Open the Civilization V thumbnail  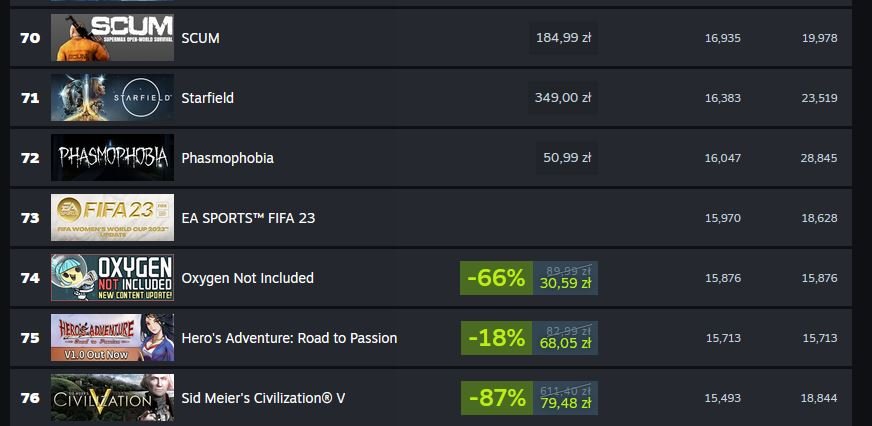click(112, 398)
